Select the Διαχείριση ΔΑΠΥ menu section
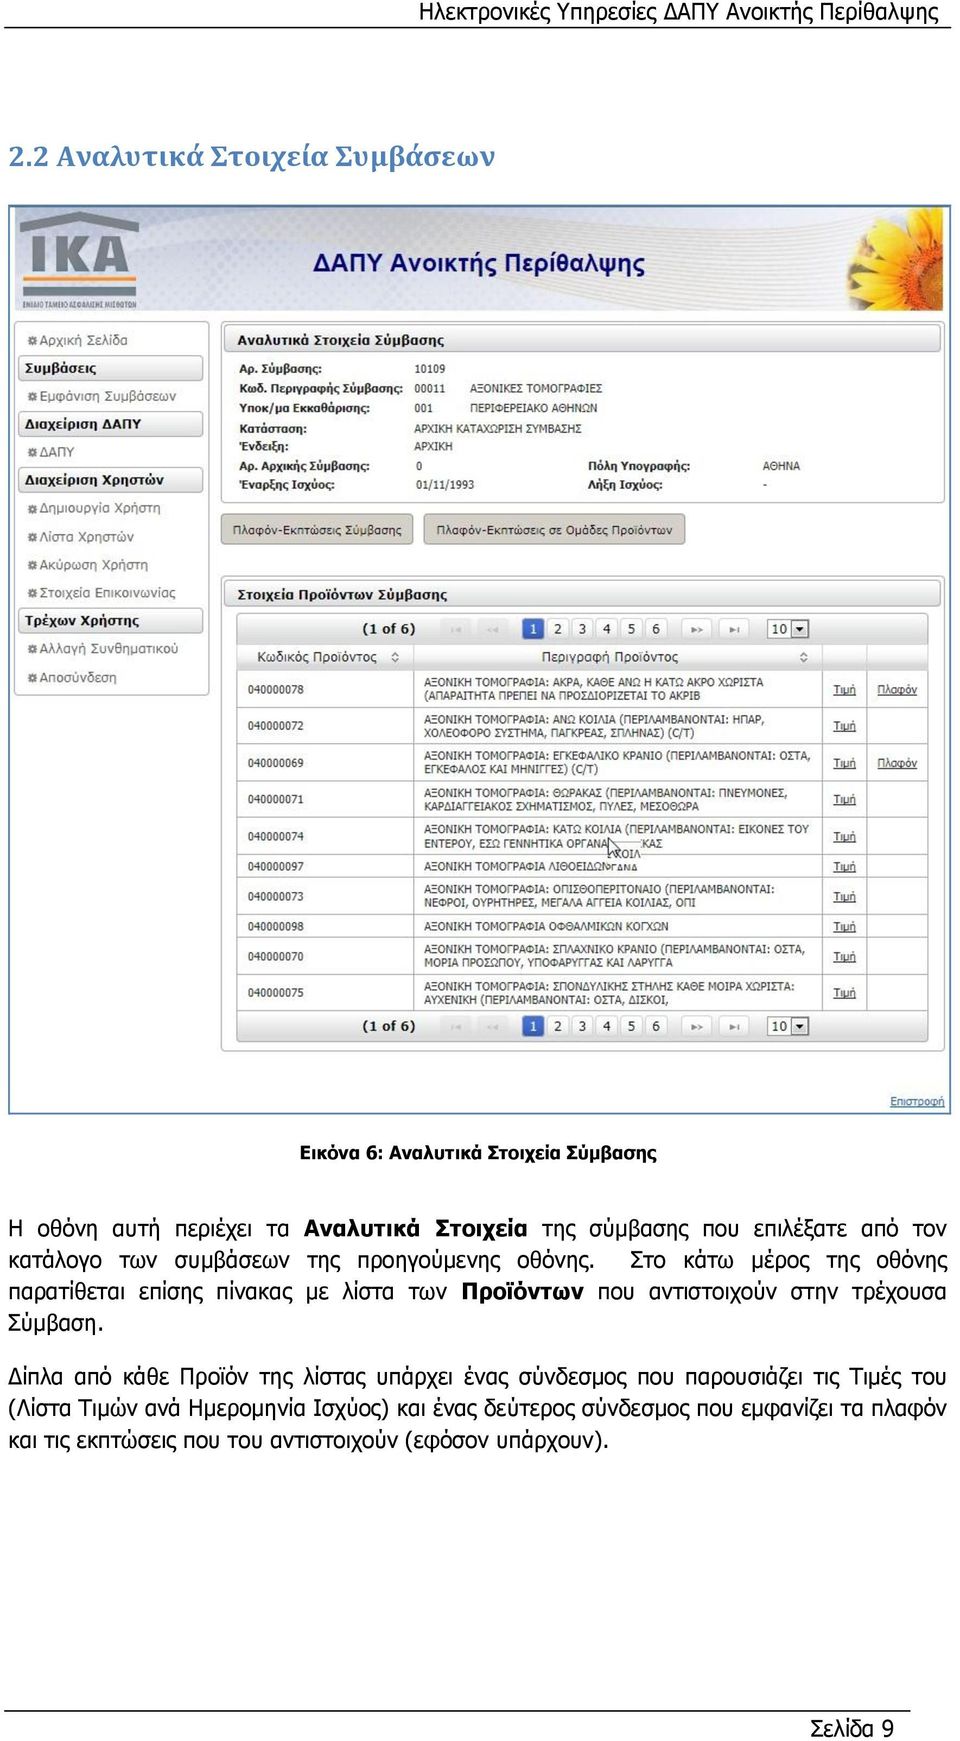This screenshot has height=1741, width=960. click(x=111, y=424)
